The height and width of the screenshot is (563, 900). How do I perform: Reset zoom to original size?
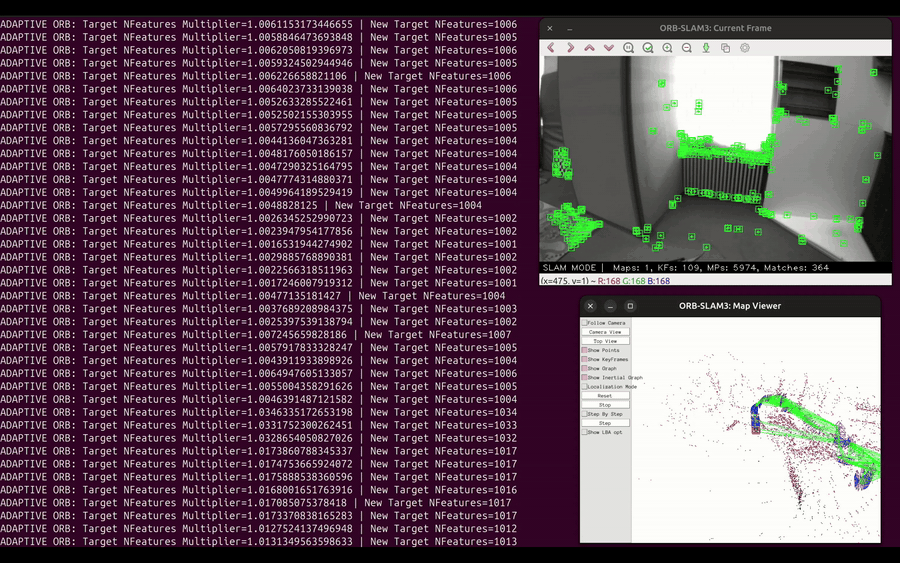pos(628,48)
